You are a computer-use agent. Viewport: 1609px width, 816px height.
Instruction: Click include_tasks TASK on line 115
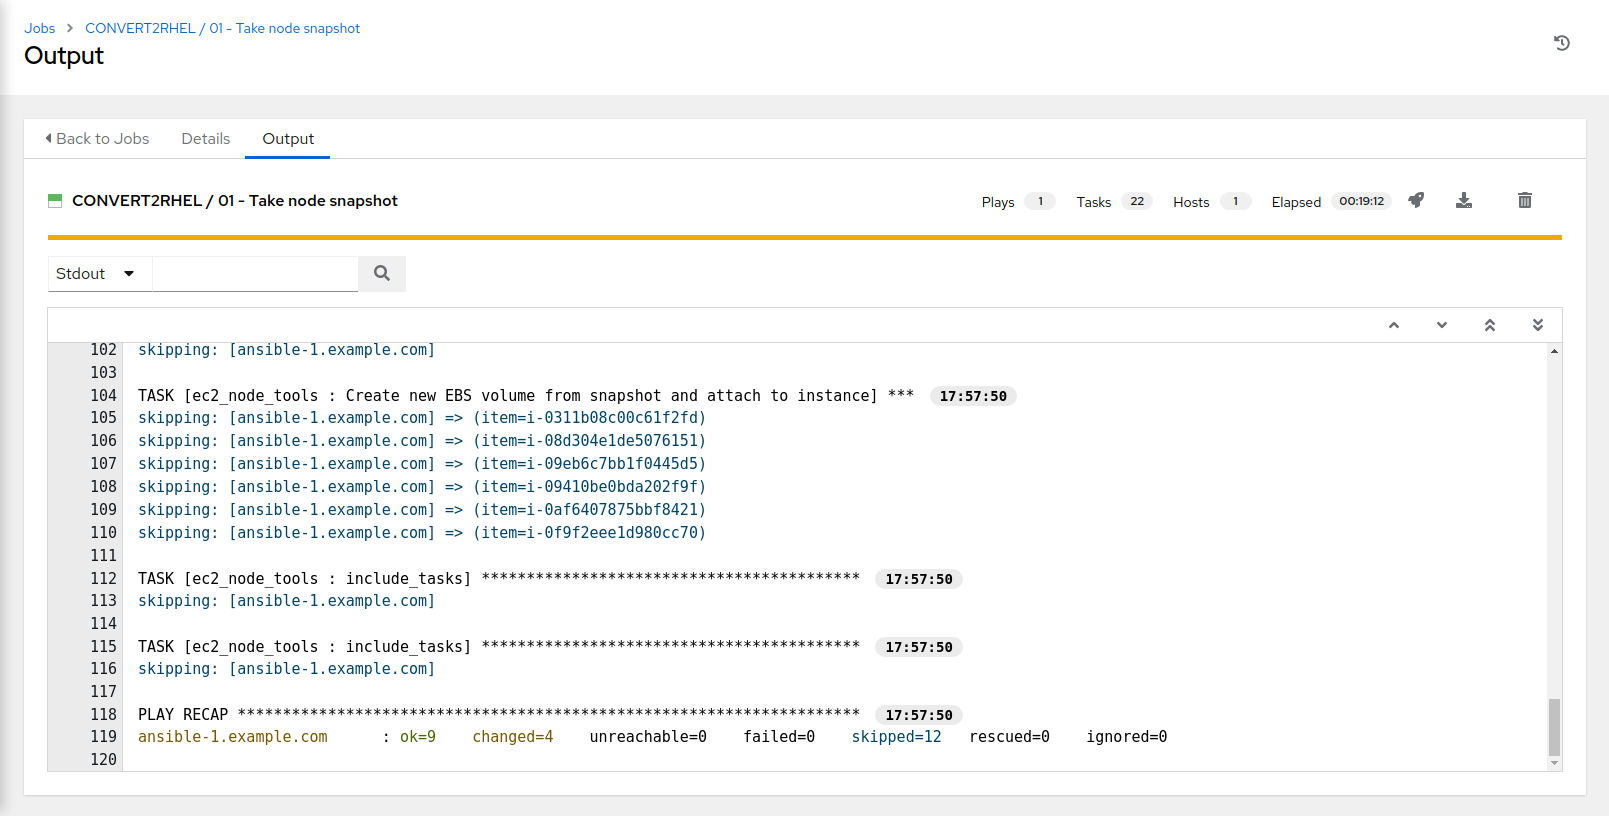[499, 647]
